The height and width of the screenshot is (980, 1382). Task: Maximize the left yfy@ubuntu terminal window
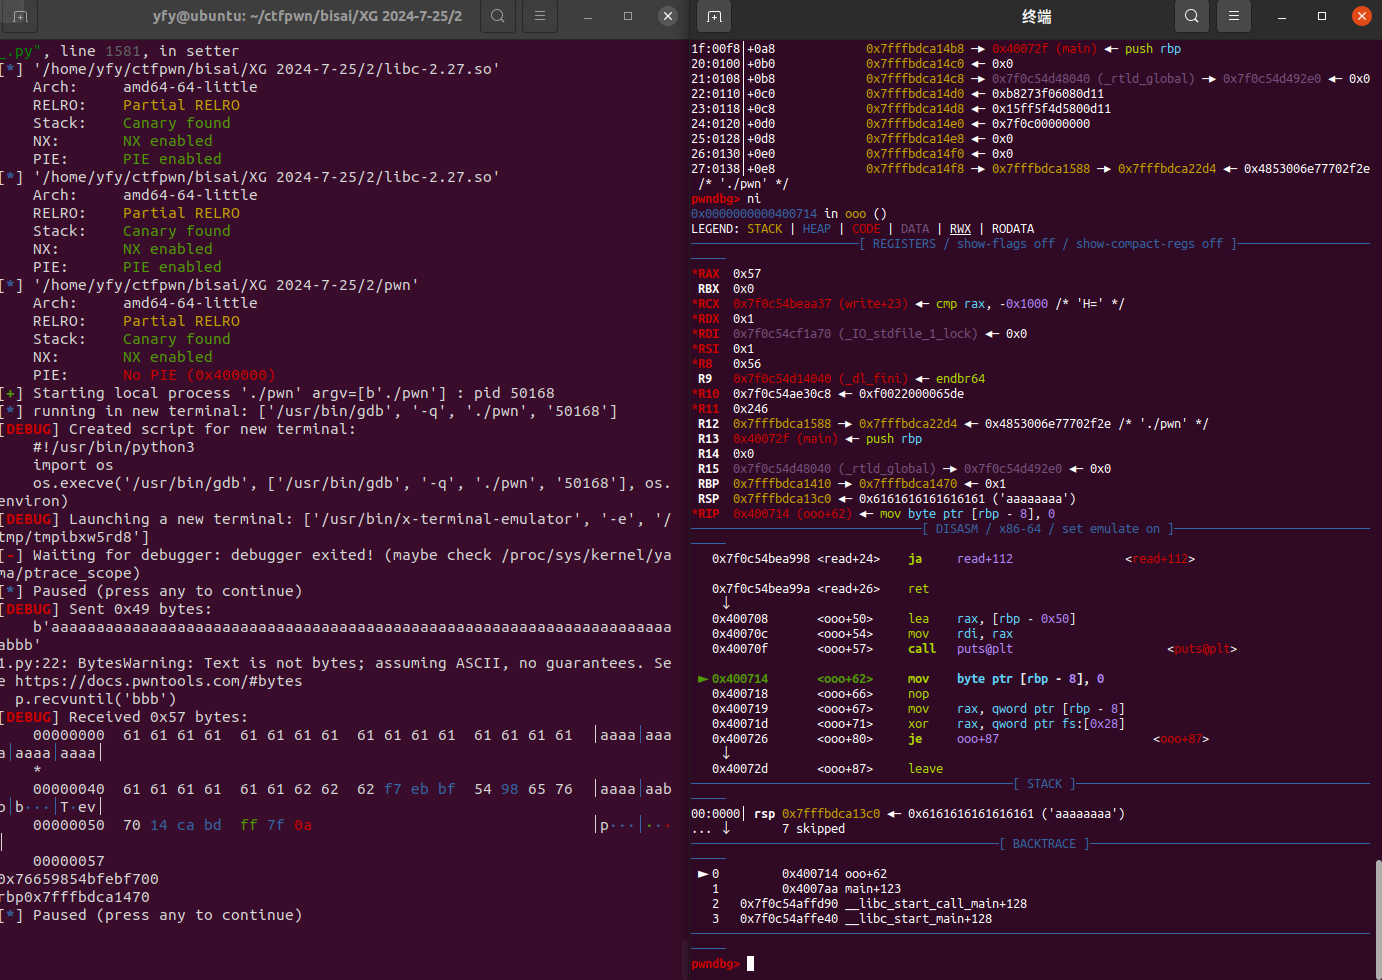(628, 16)
